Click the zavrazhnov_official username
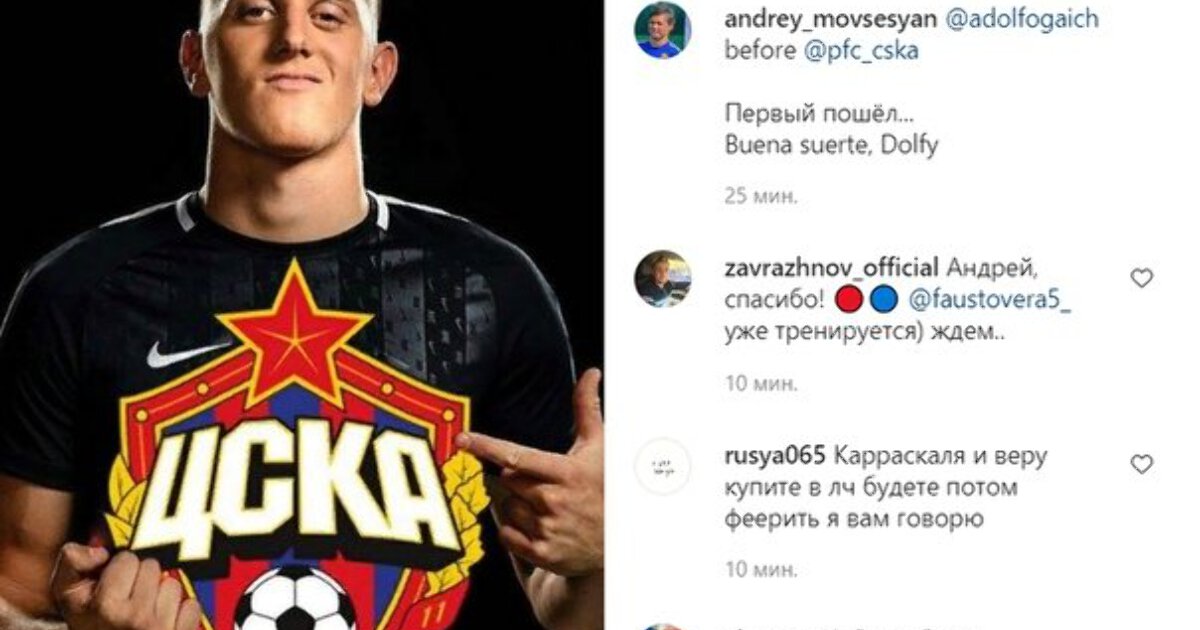This screenshot has height=630, width=1200. [831, 268]
